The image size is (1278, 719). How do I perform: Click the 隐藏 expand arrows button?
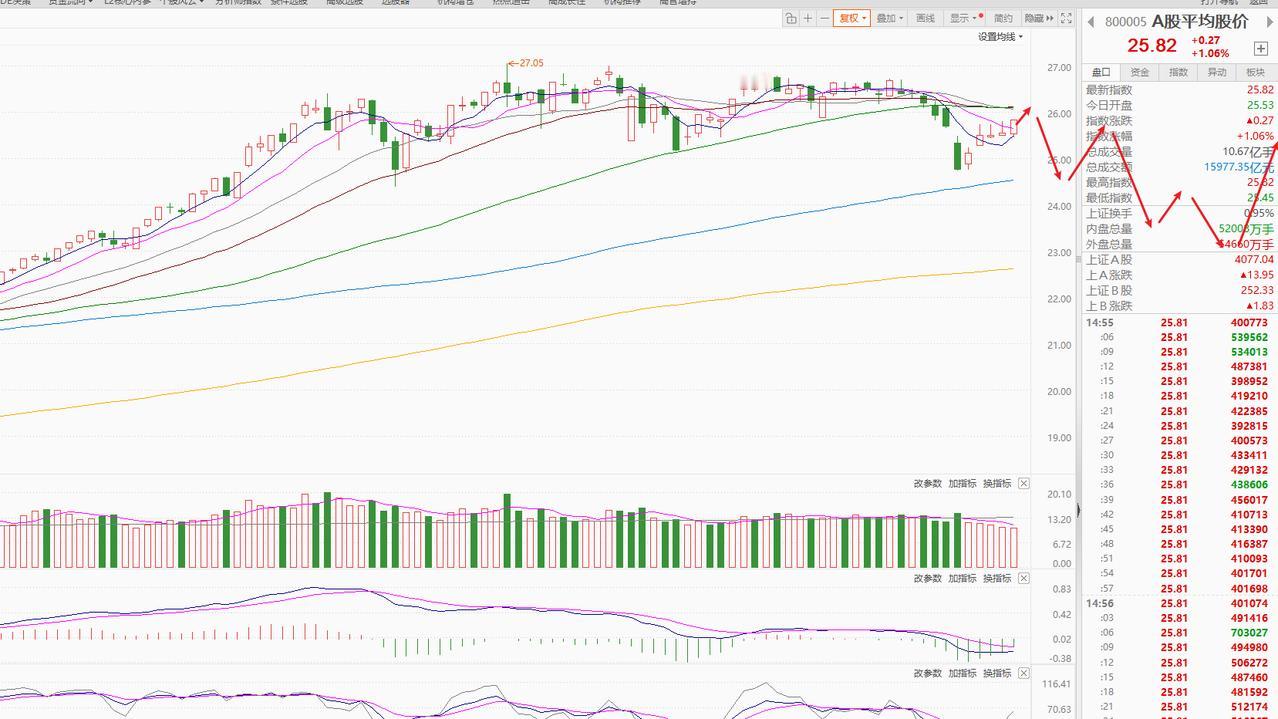tap(1040, 18)
